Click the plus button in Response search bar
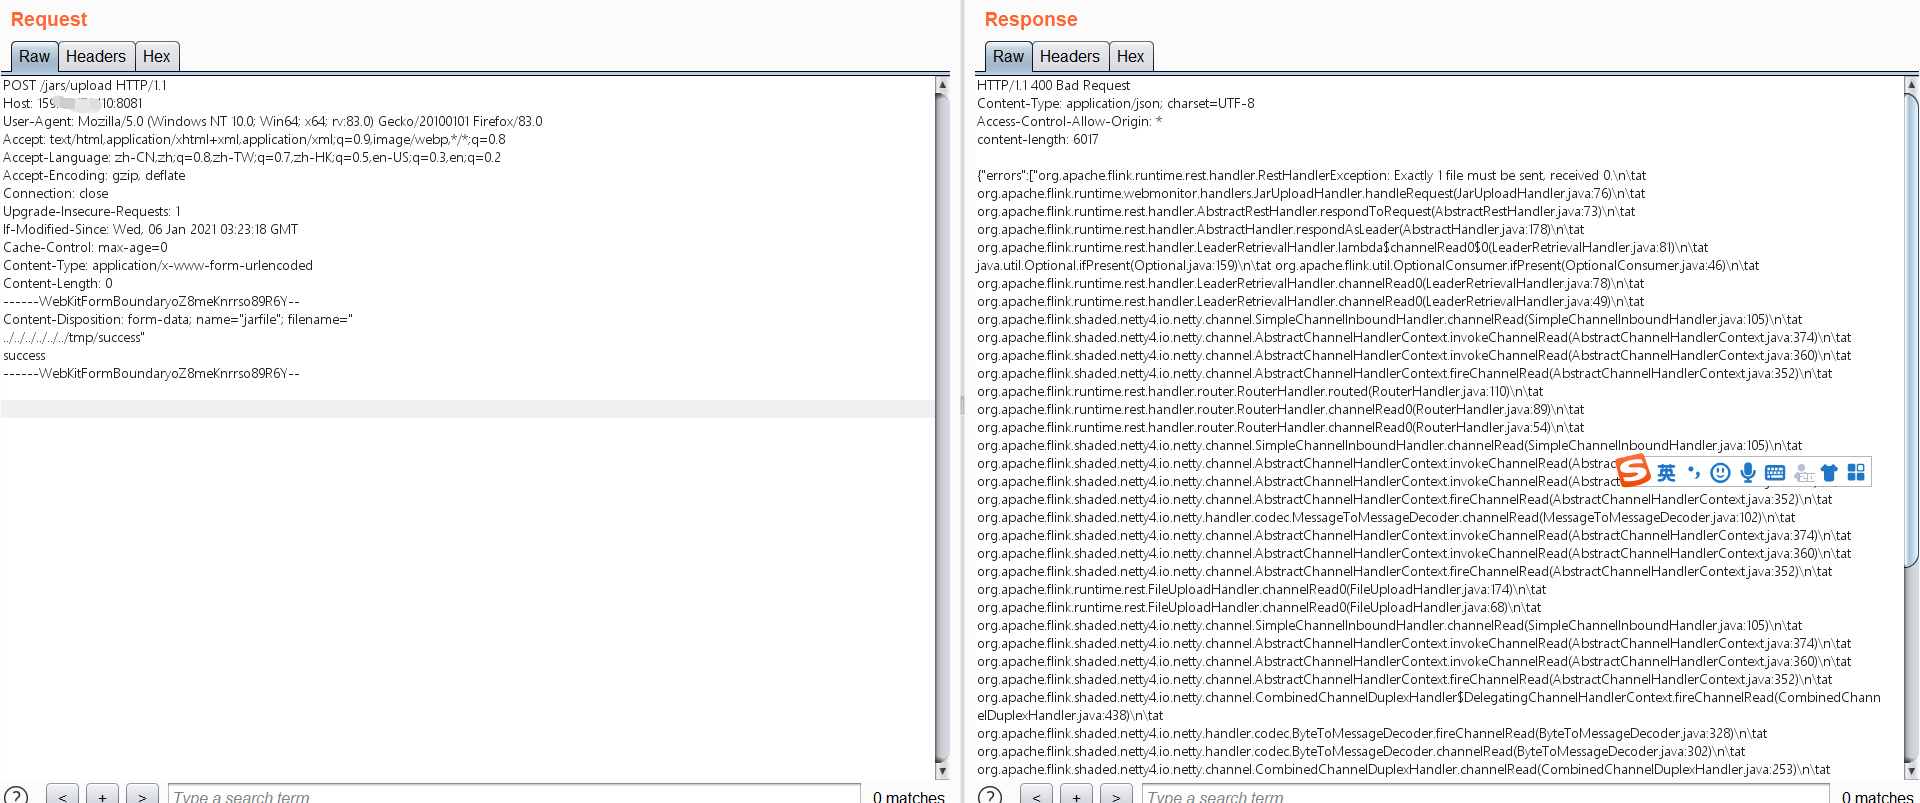Image resolution: width=1920 pixels, height=803 pixels. point(1076,795)
